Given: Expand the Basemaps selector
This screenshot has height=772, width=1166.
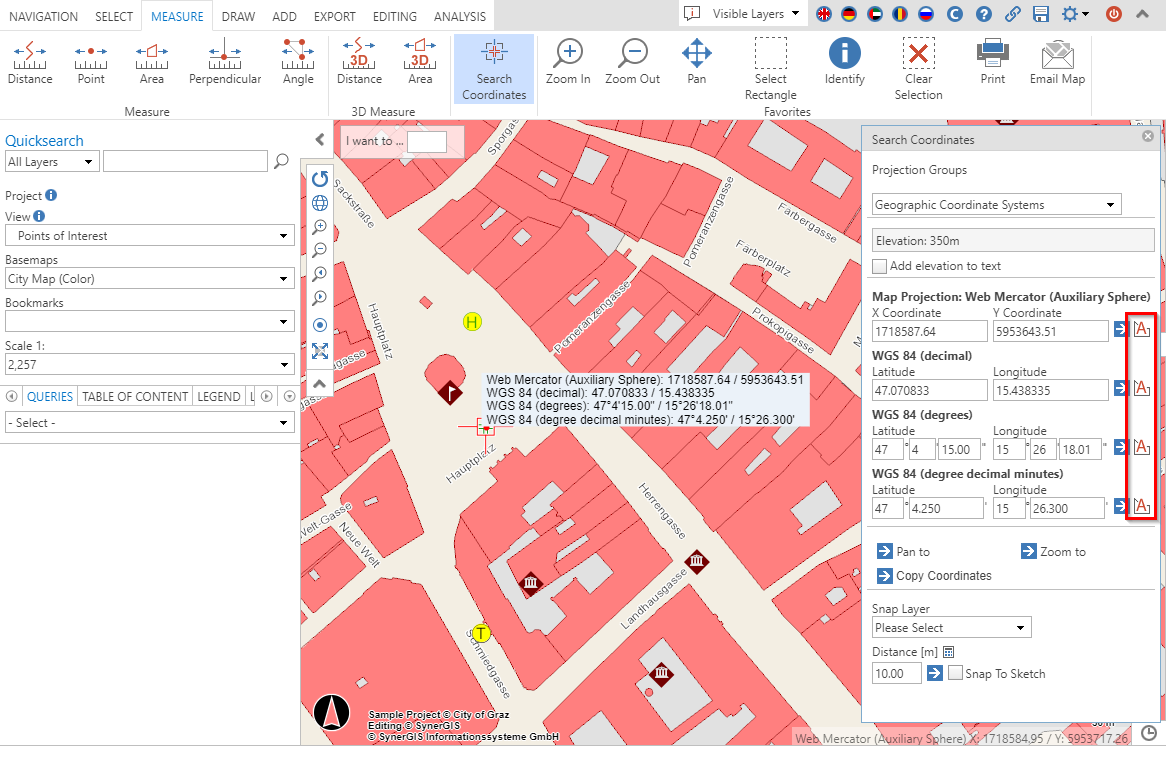Looking at the screenshot, I should coord(149,278).
